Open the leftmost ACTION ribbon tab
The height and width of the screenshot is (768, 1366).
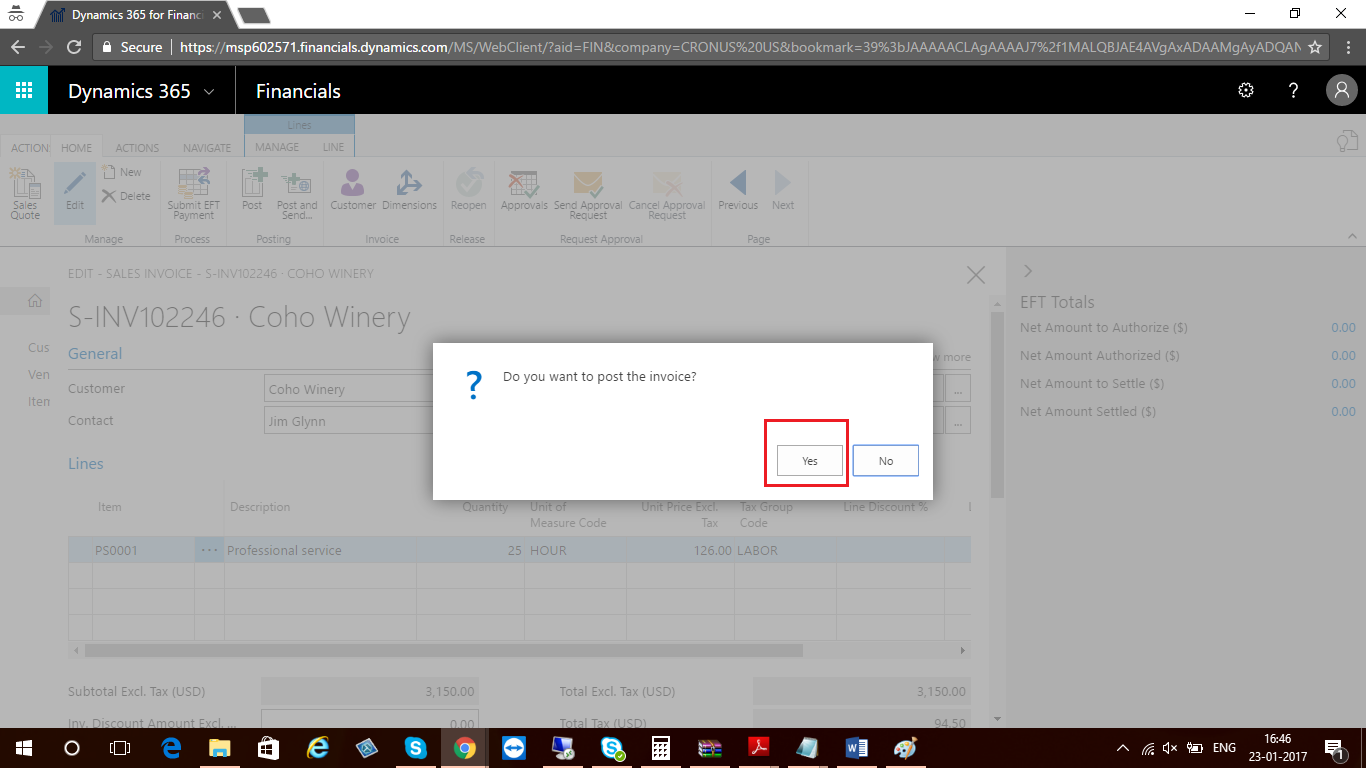pos(29,147)
